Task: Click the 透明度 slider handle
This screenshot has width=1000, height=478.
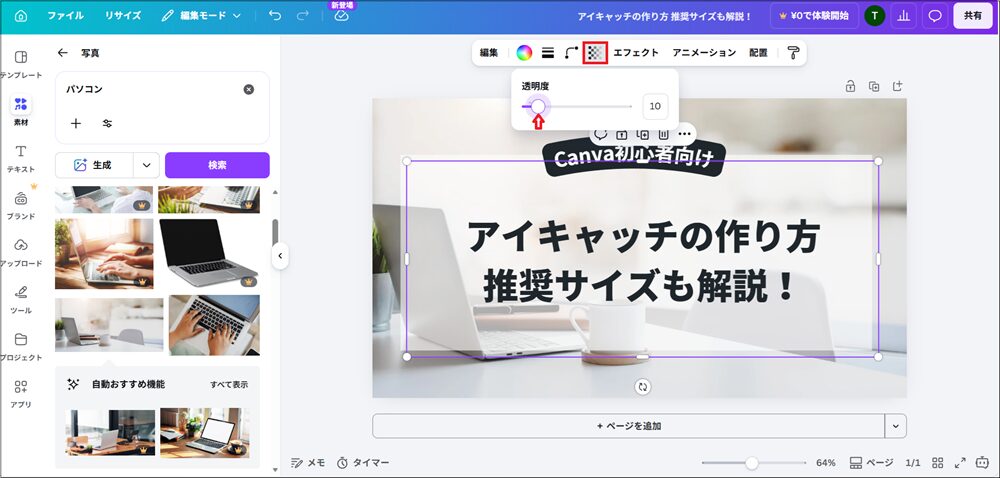Action: coord(538,106)
